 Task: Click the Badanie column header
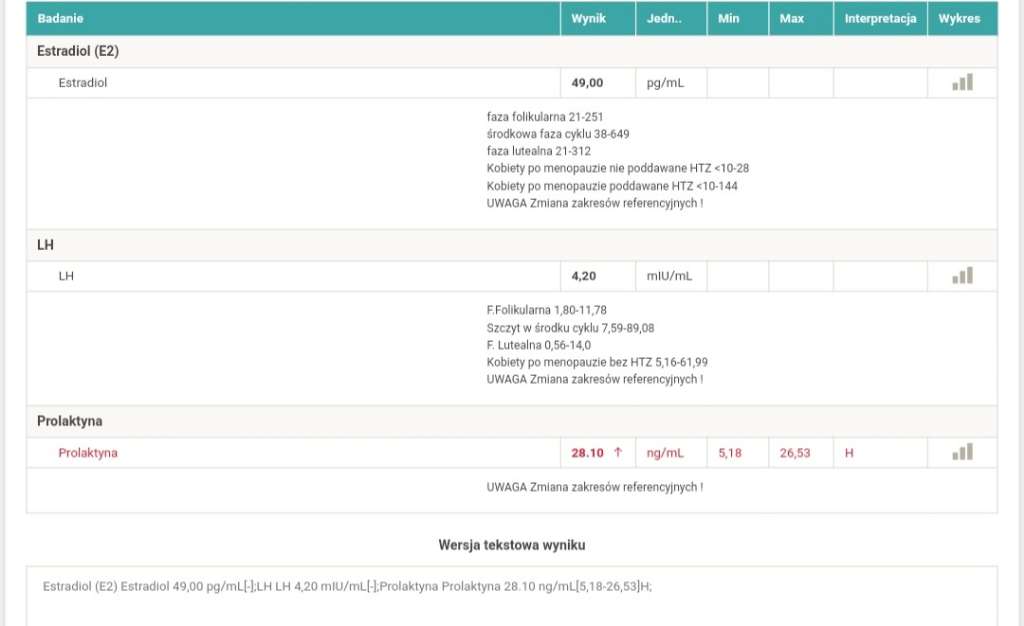click(61, 19)
